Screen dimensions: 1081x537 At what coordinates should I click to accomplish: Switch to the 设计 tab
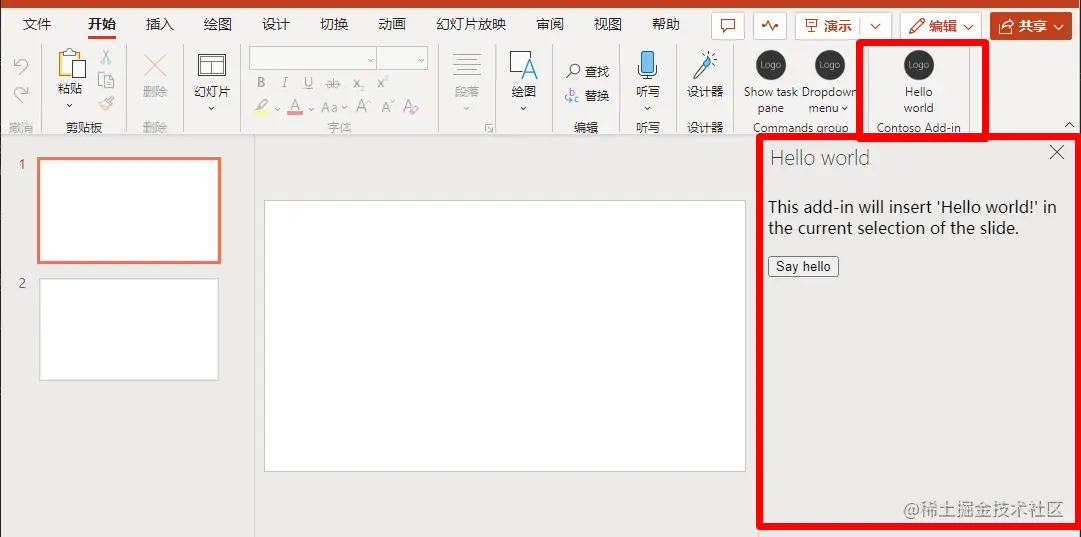(x=276, y=26)
